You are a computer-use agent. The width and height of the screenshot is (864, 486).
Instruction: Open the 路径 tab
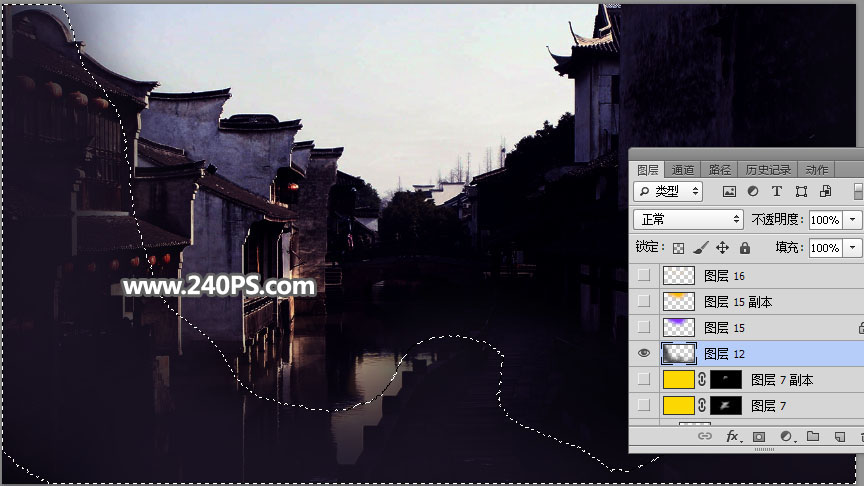tap(719, 170)
